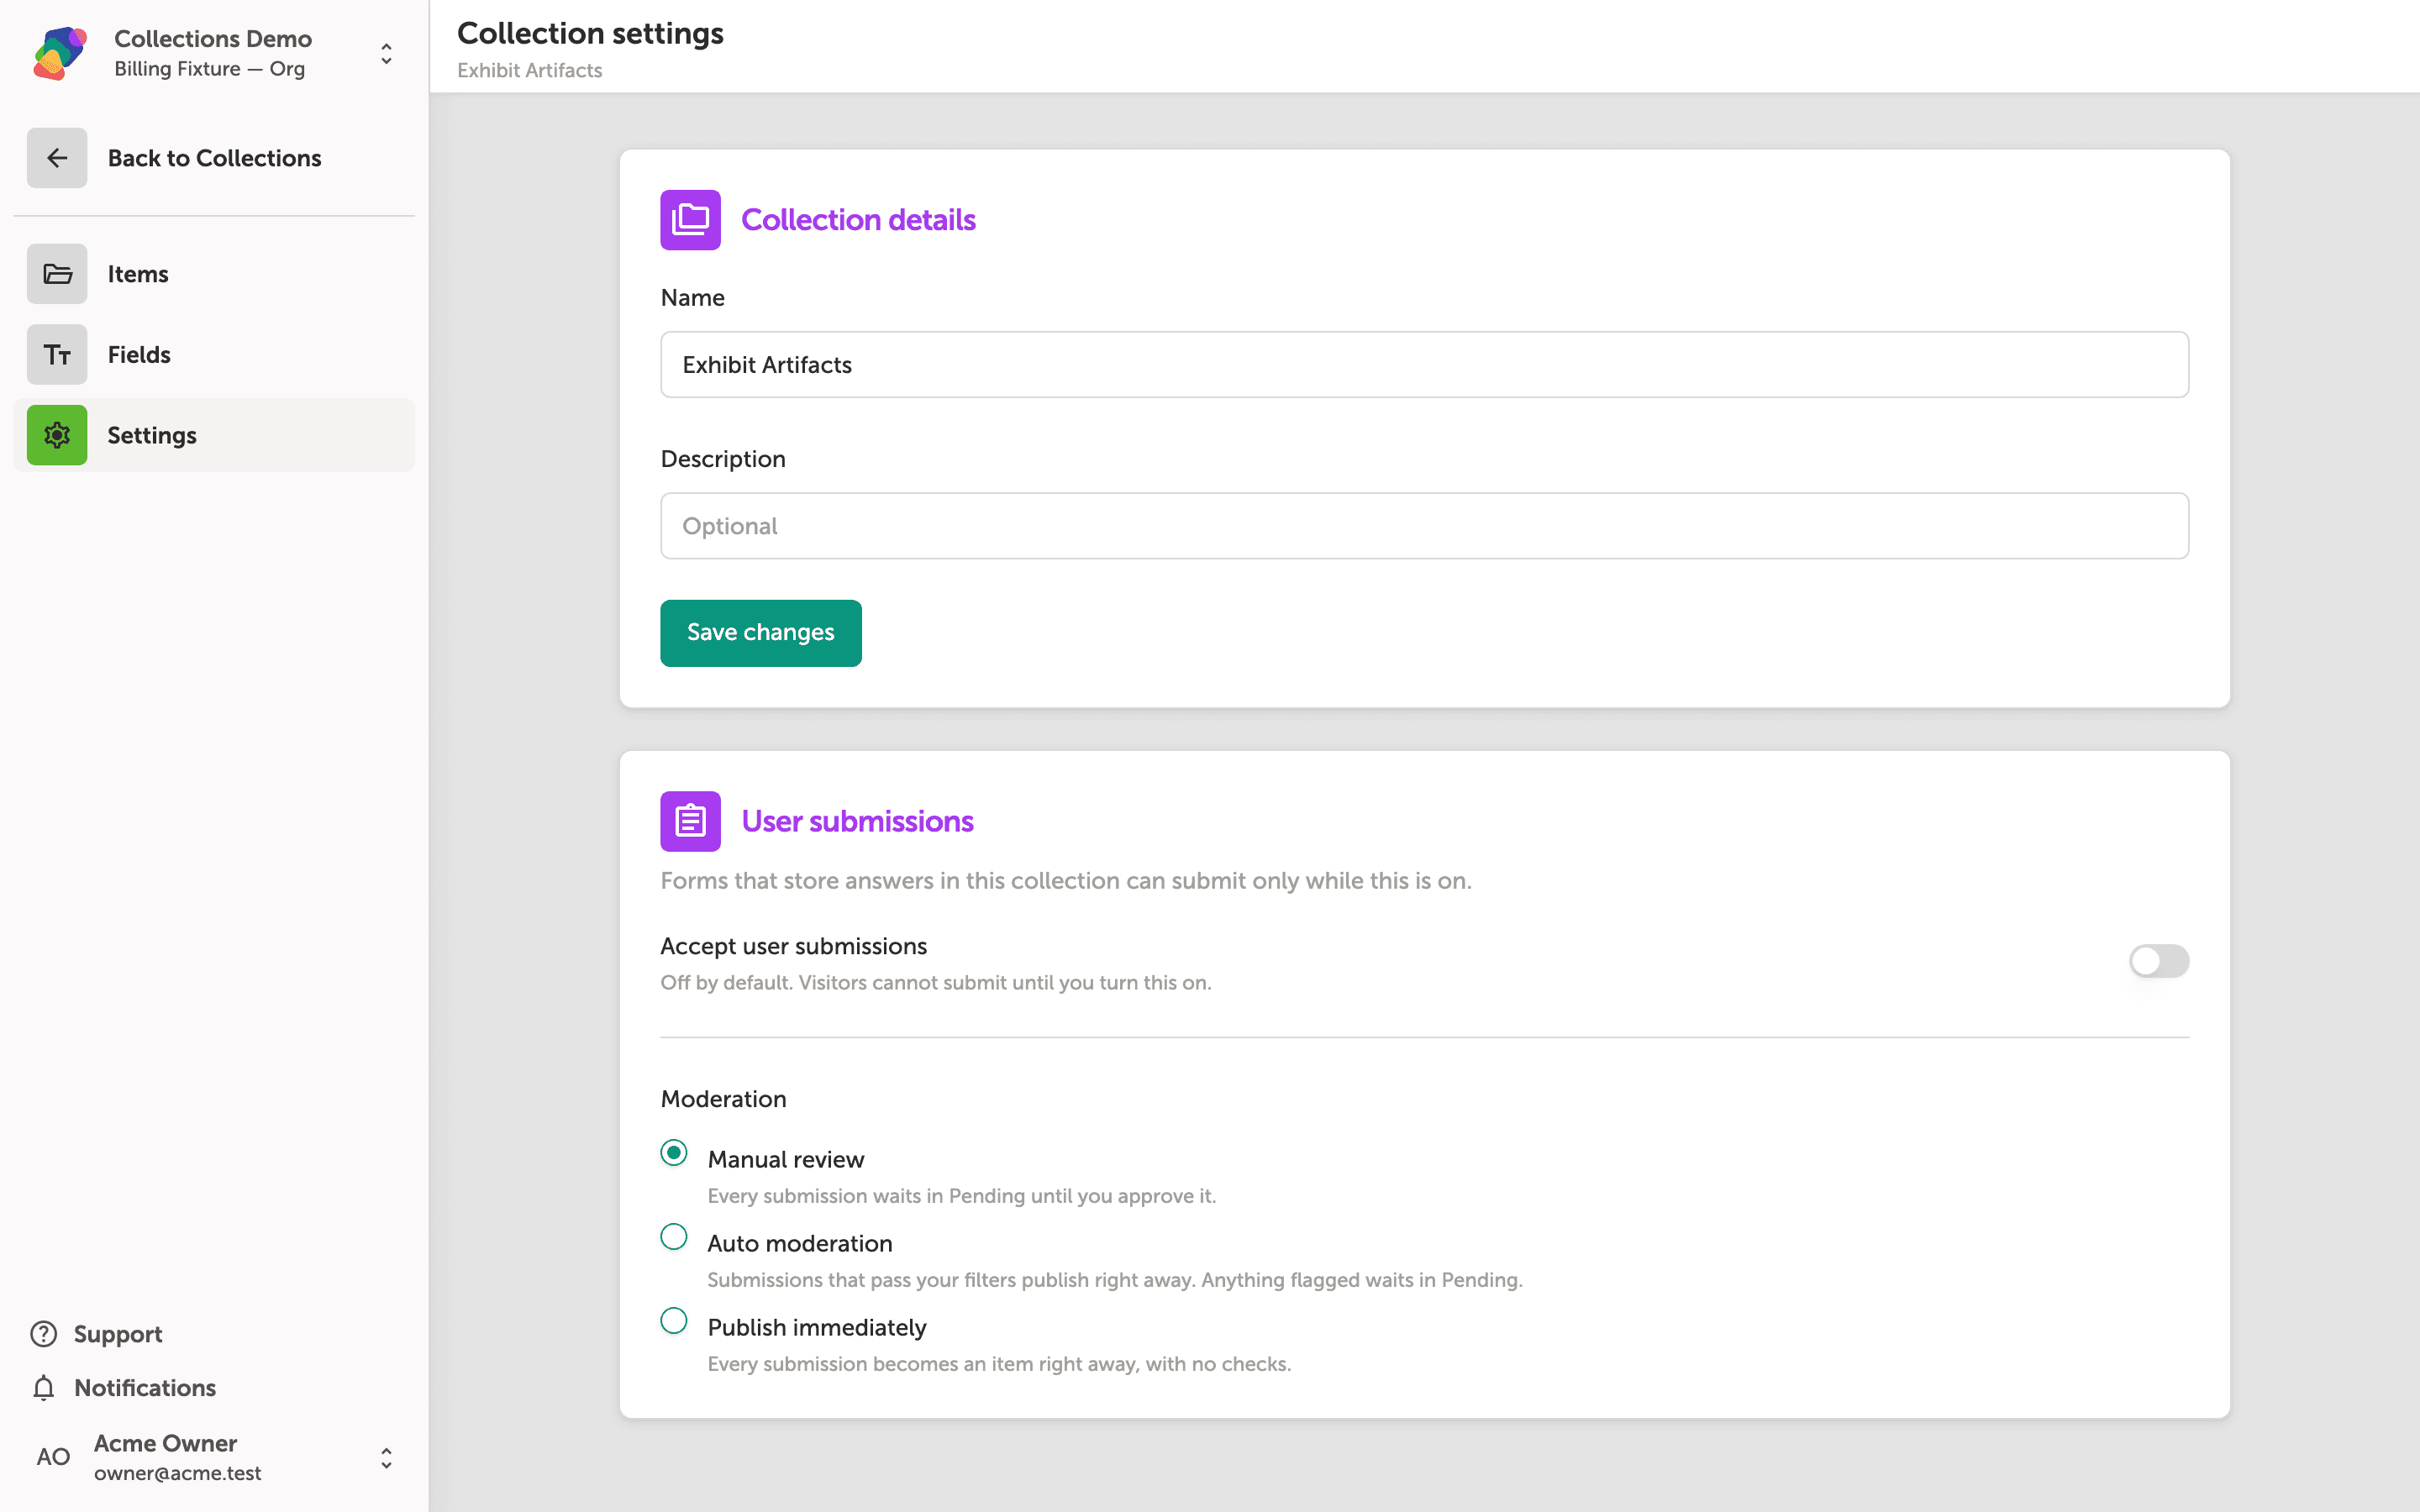Click the Moderation section label
Viewport: 2420px width, 1512px height.
pyautogui.click(x=723, y=1099)
